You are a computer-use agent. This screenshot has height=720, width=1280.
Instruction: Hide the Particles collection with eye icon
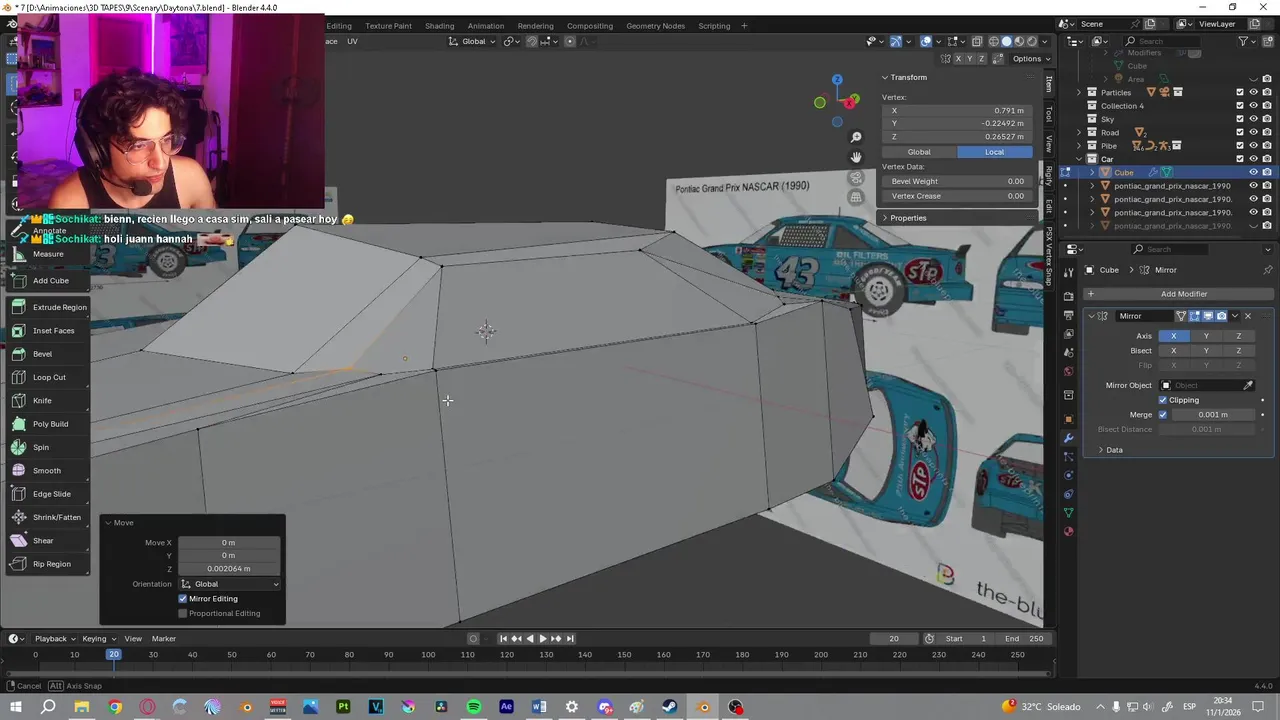1254,92
